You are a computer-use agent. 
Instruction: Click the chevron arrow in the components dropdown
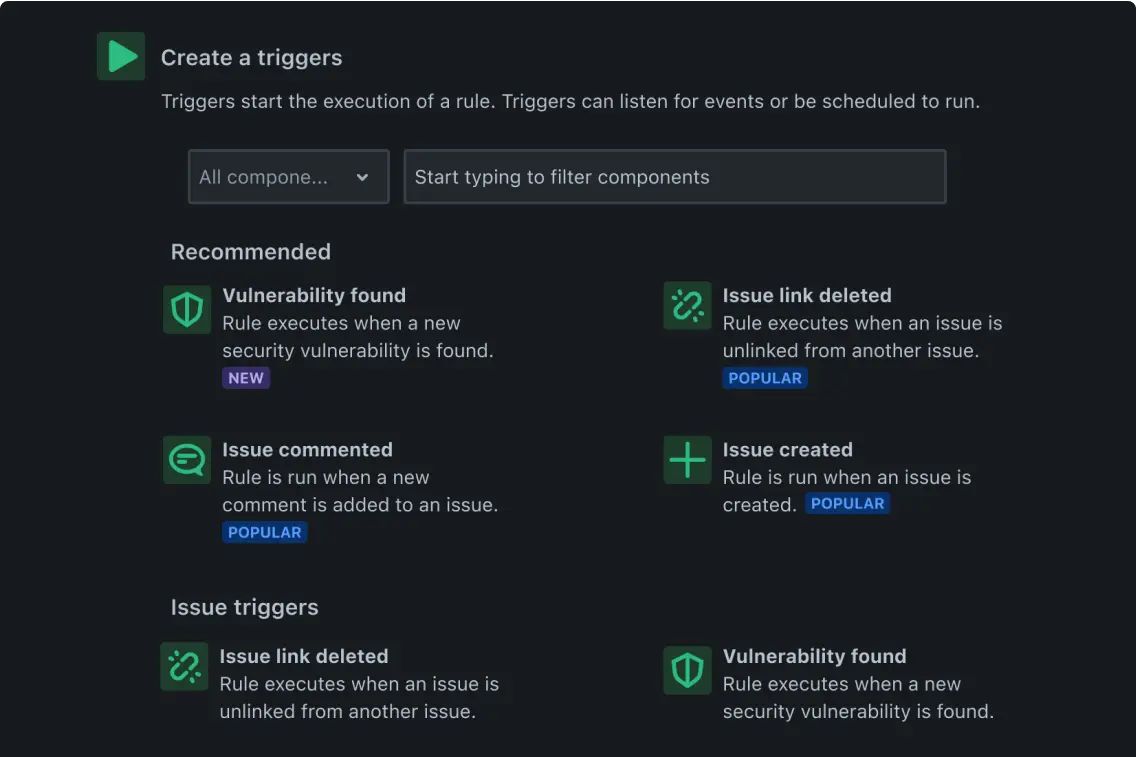[362, 177]
